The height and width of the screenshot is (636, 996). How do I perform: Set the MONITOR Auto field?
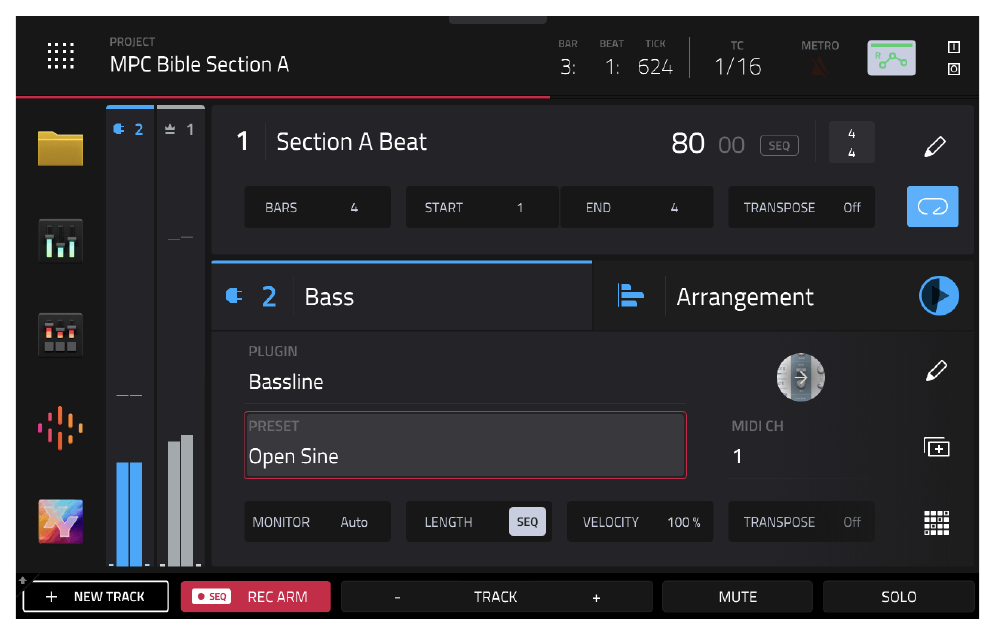(x=317, y=522)
